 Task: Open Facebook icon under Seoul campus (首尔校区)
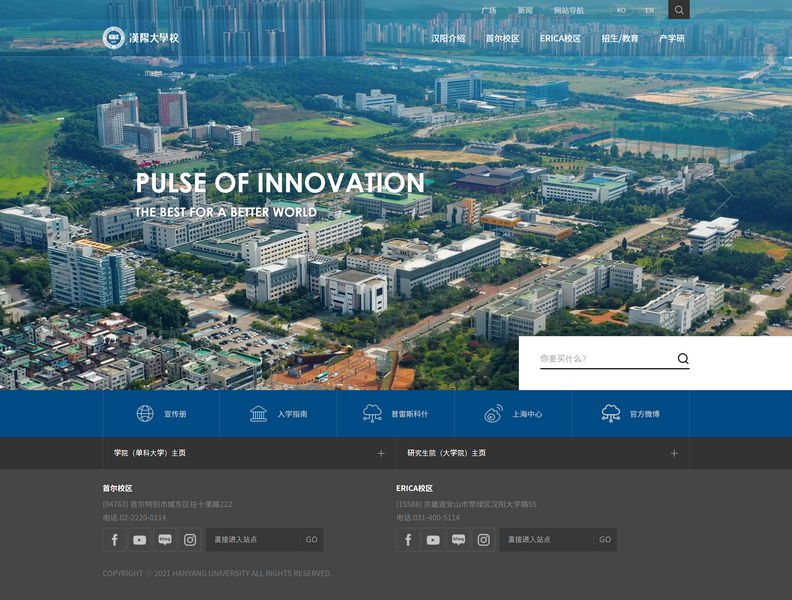[114, 540]
